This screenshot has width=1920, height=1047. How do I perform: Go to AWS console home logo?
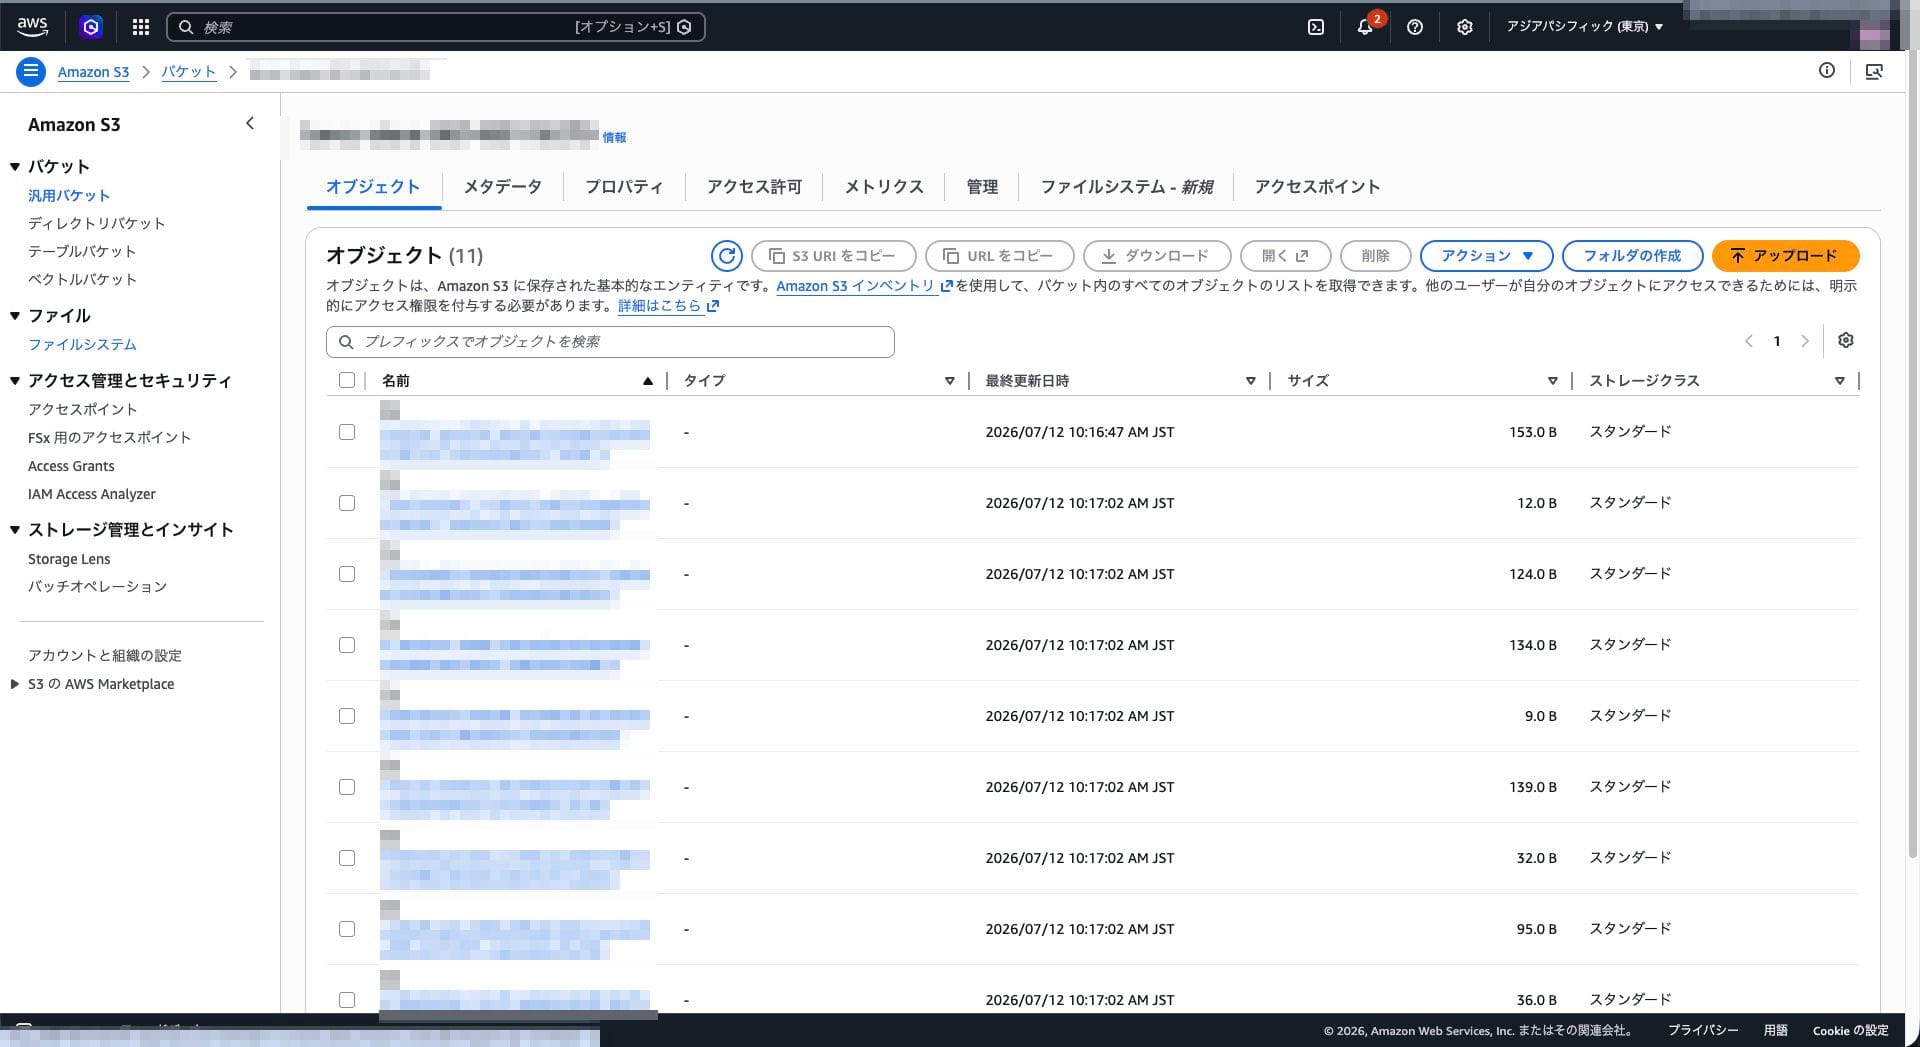coord(32,27)
